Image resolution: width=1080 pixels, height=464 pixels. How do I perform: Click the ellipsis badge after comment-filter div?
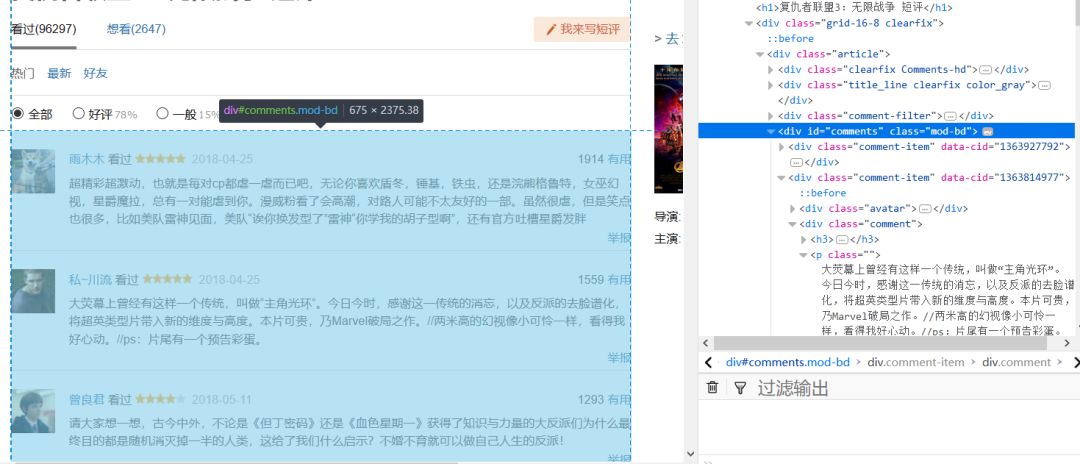point(950,116)
